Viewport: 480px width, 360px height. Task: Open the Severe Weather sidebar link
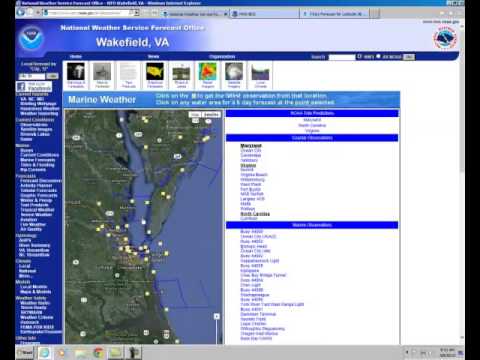pos(36,215)
